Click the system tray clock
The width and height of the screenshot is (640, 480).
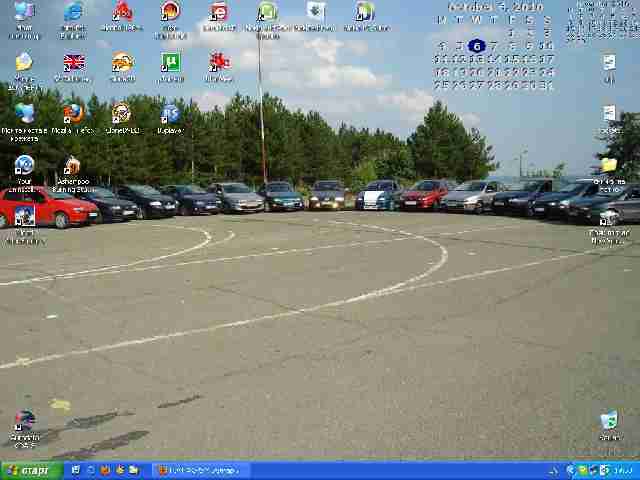[621, 470]
